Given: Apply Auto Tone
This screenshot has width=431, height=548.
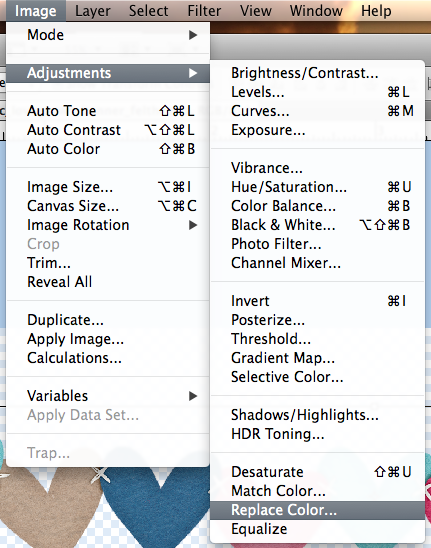Looking at the screenshot, I should click(108, 111).
